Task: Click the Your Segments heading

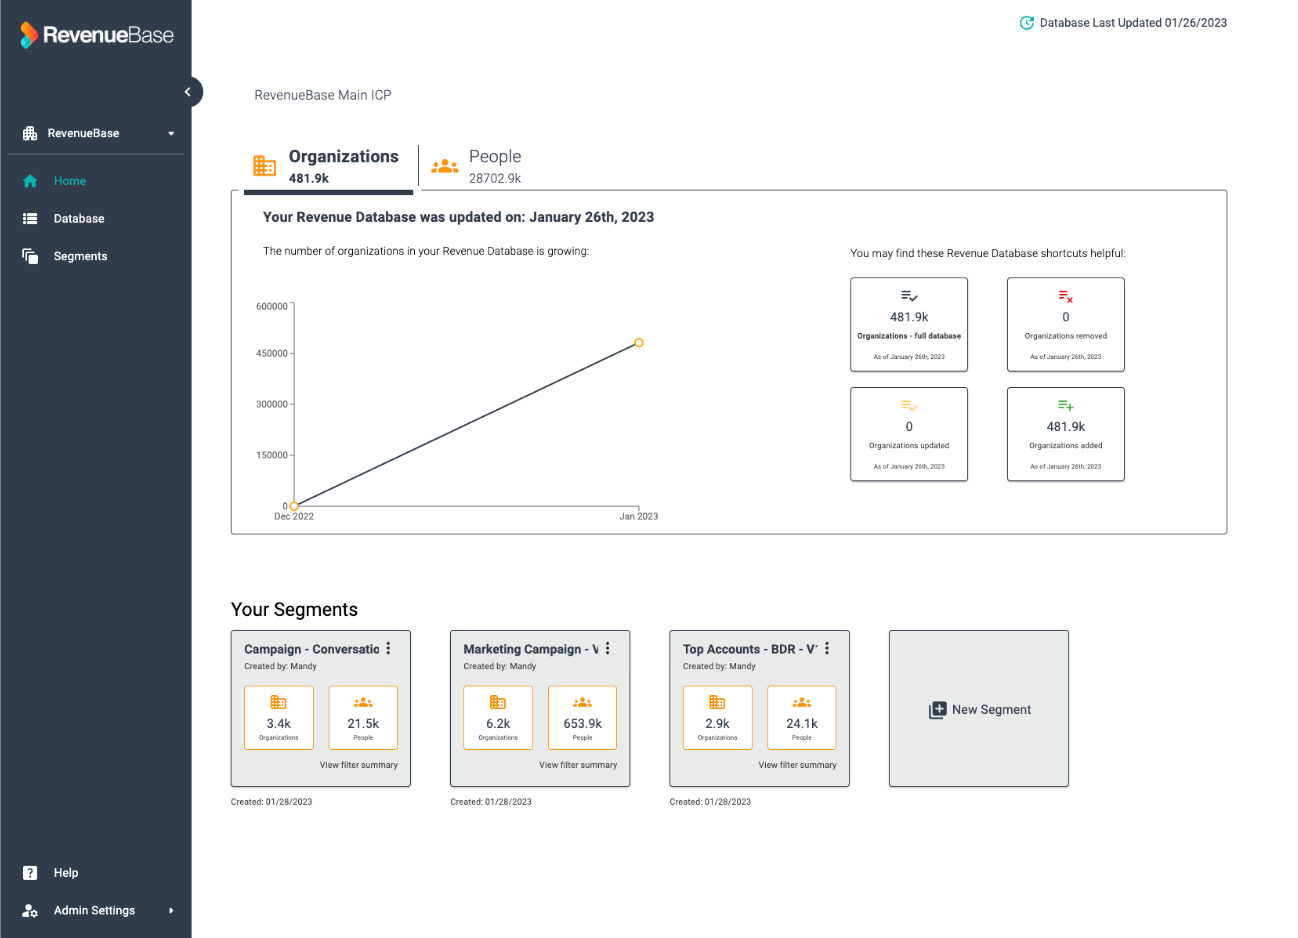Action: pyautogui.click(x=294, y=610)
